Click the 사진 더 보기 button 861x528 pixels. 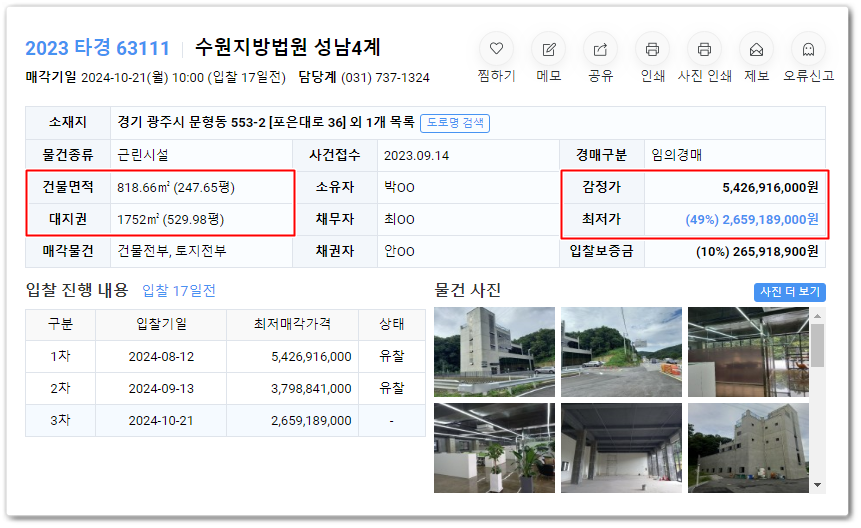790,292
